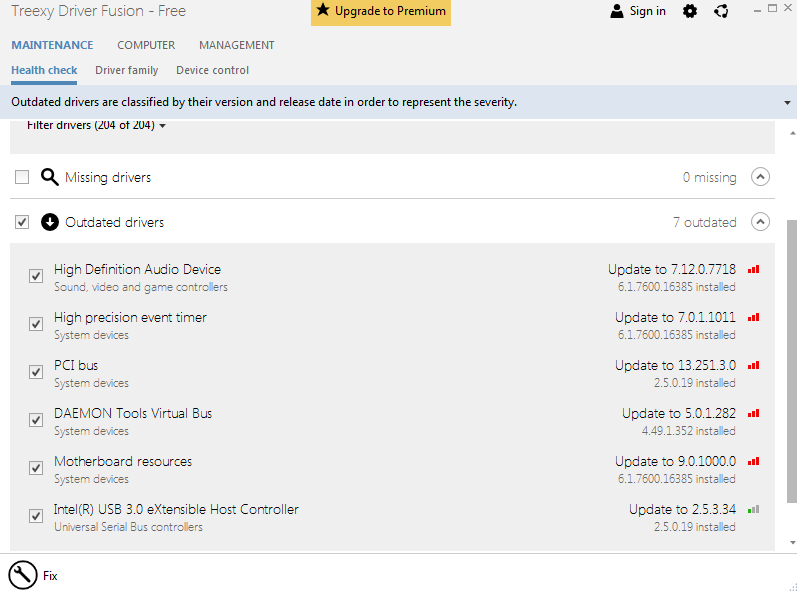Click the Fix button label
Image resolution: width=797 pixels, height=591 pixels.
pyautogui.click(x=50, y=576)
